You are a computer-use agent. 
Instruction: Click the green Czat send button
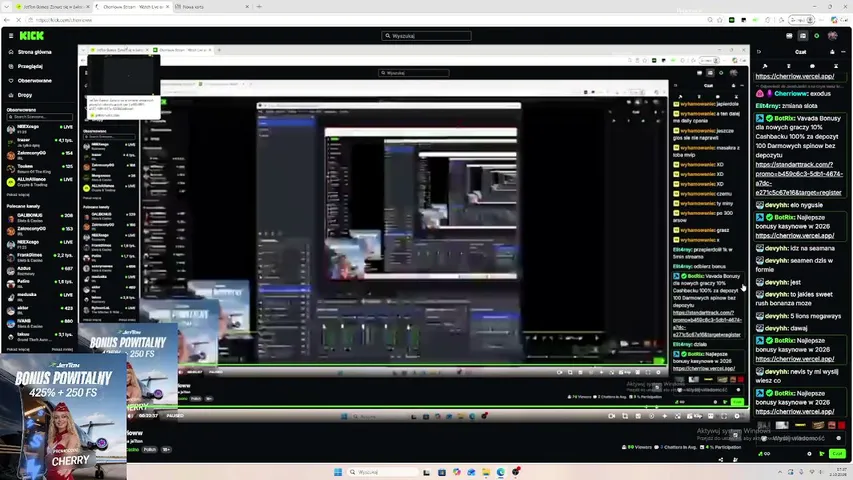pos(837,453)
